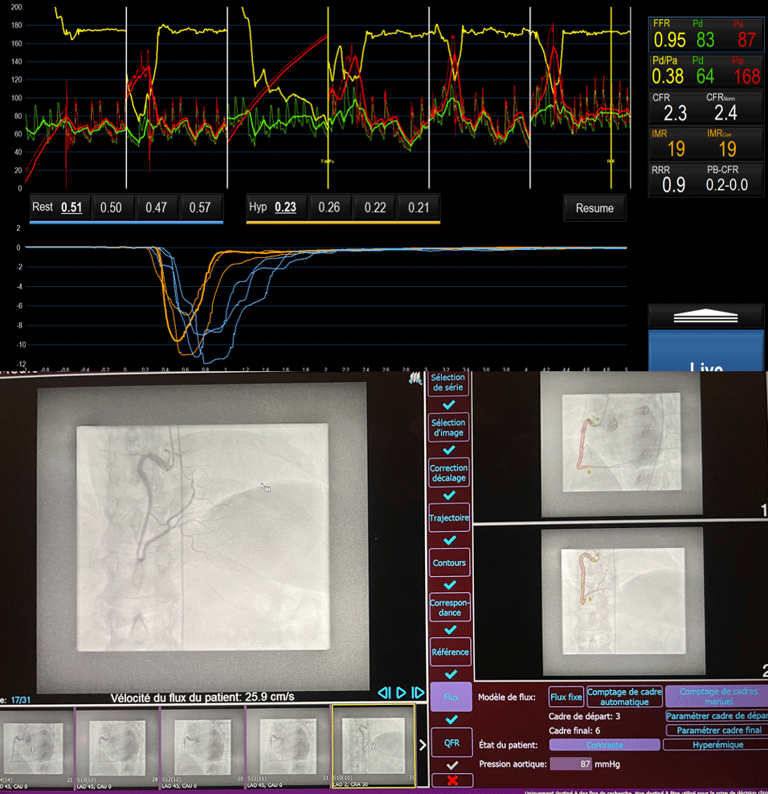The height and width of the screenshot is (794, 768).
Task: Open the leftmost thumbnail, partly cut off
Action: 36,747
